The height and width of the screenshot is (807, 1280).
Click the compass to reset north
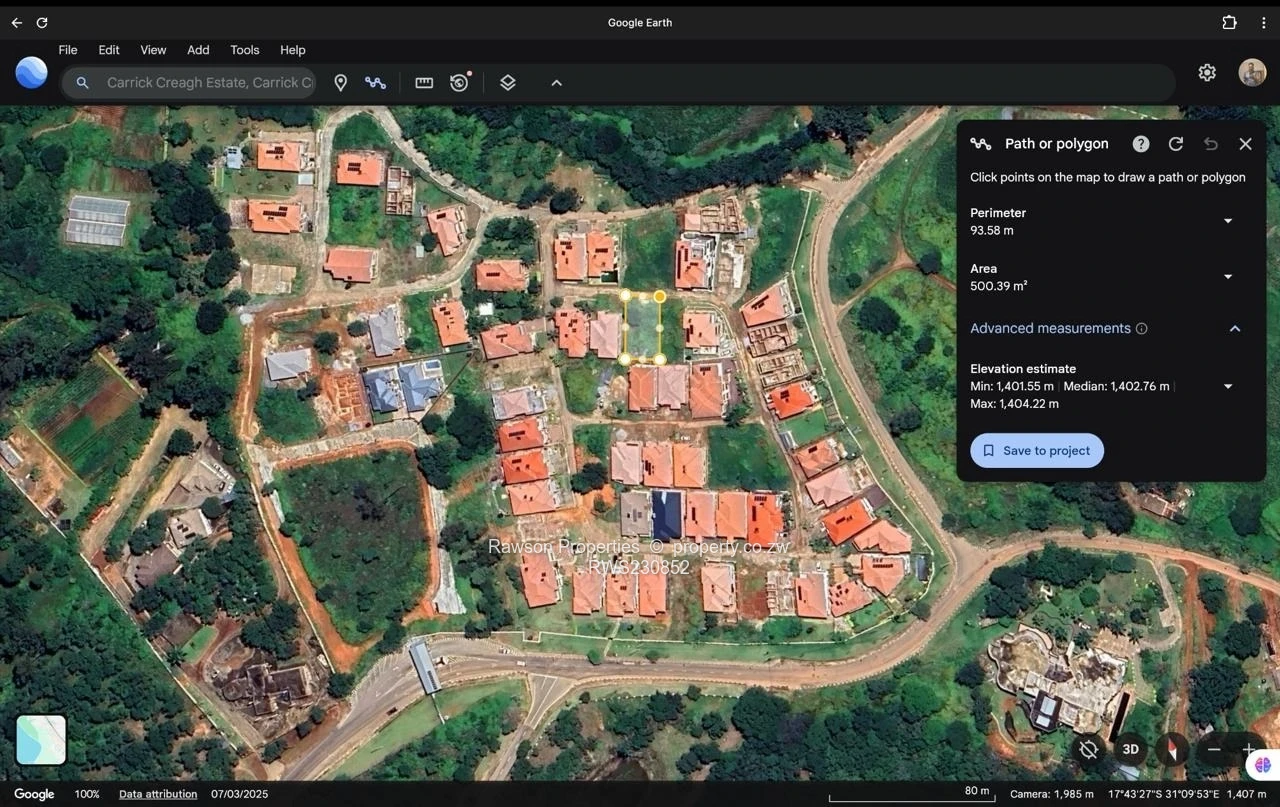(1172, 749)
